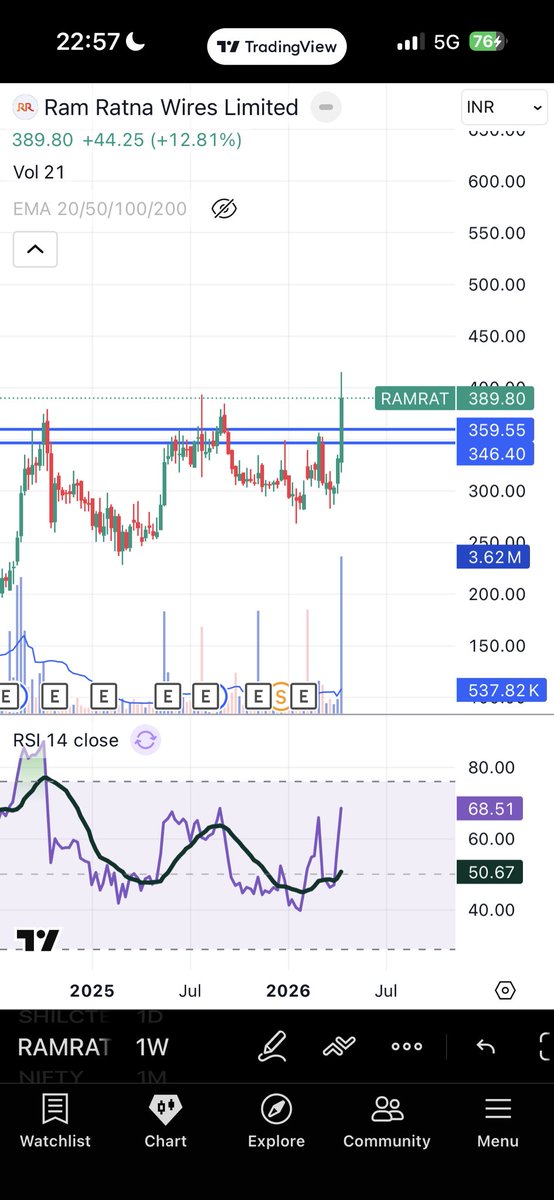
Task: Click the +44.25 (+12.81%) change text
Action: point(162,141)
